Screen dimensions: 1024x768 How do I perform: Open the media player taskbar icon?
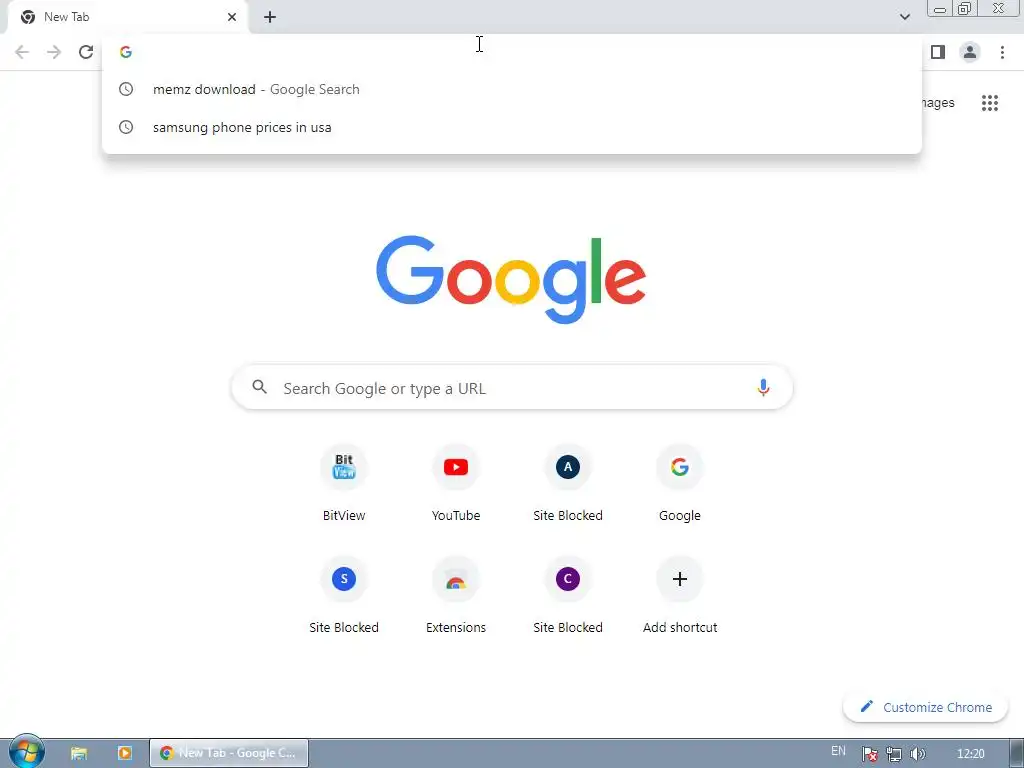click(x=125, y=753)
